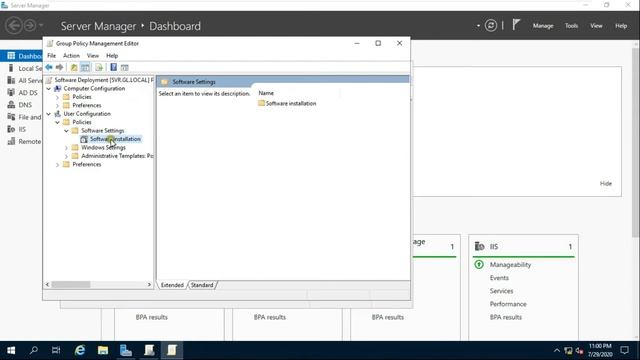Toggle Show/Hide Action Pane toolbar icon
The image size is (640, 360).
pyautogui.click(x=124, y=67)
